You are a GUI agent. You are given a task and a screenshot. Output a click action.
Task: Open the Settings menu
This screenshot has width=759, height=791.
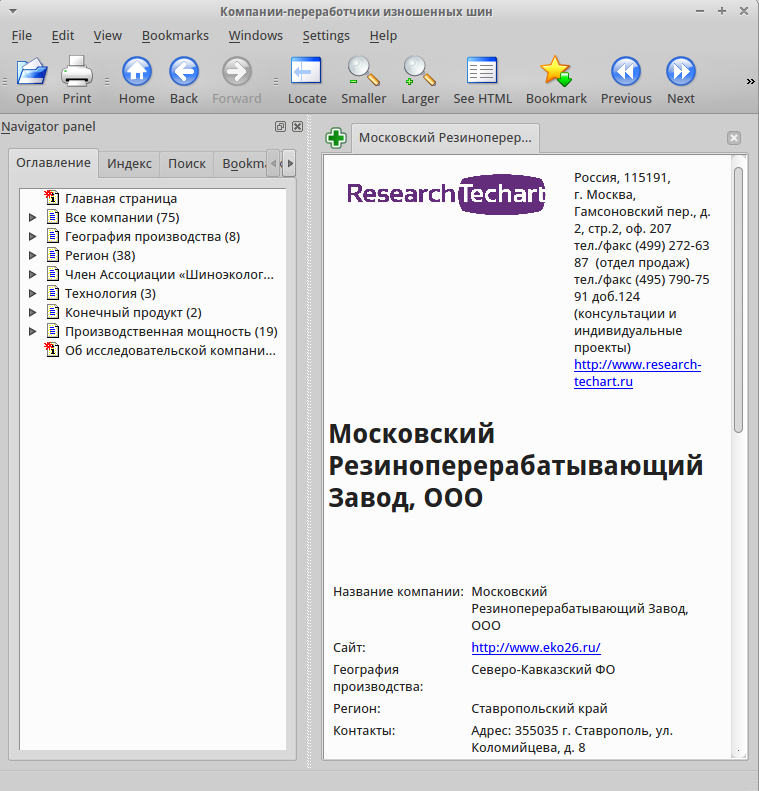(326, 36)
